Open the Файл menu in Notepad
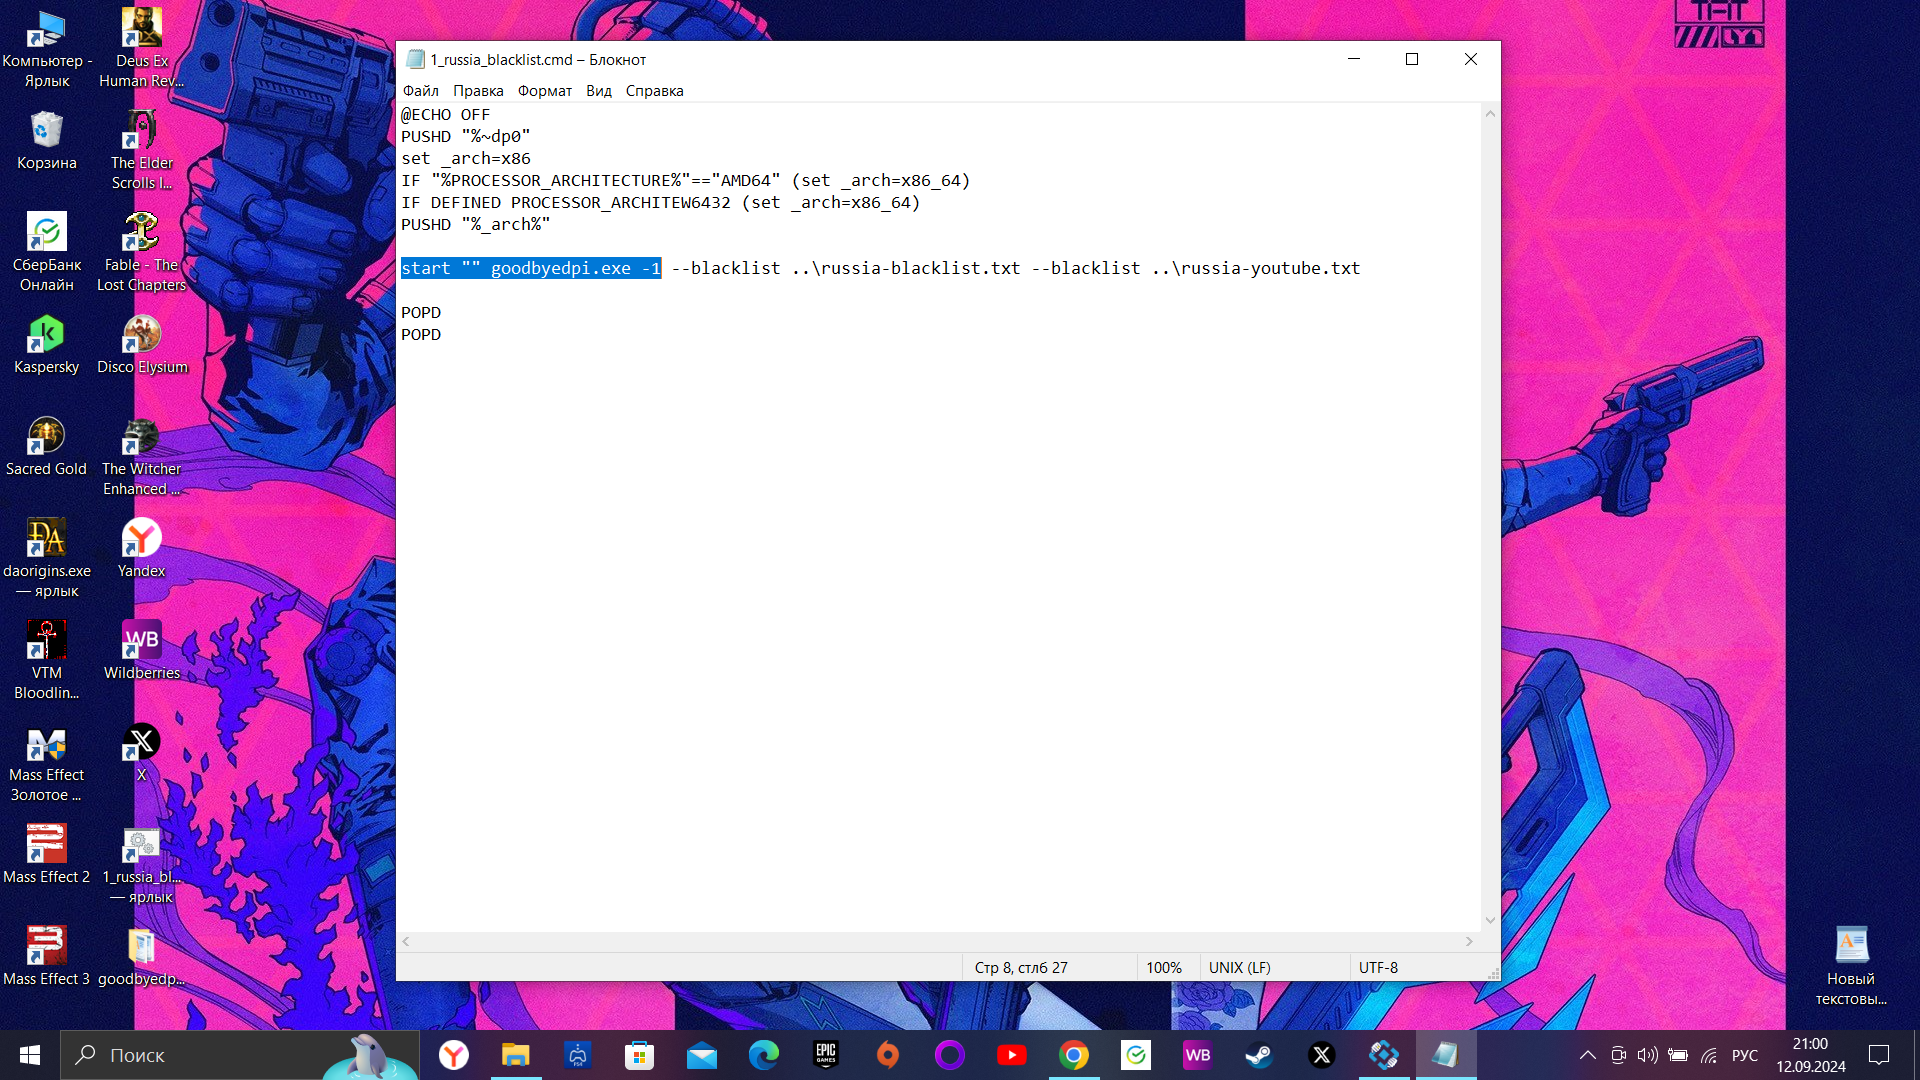The width and height of the screenshot is (1920, 1080). click(421, 91)
